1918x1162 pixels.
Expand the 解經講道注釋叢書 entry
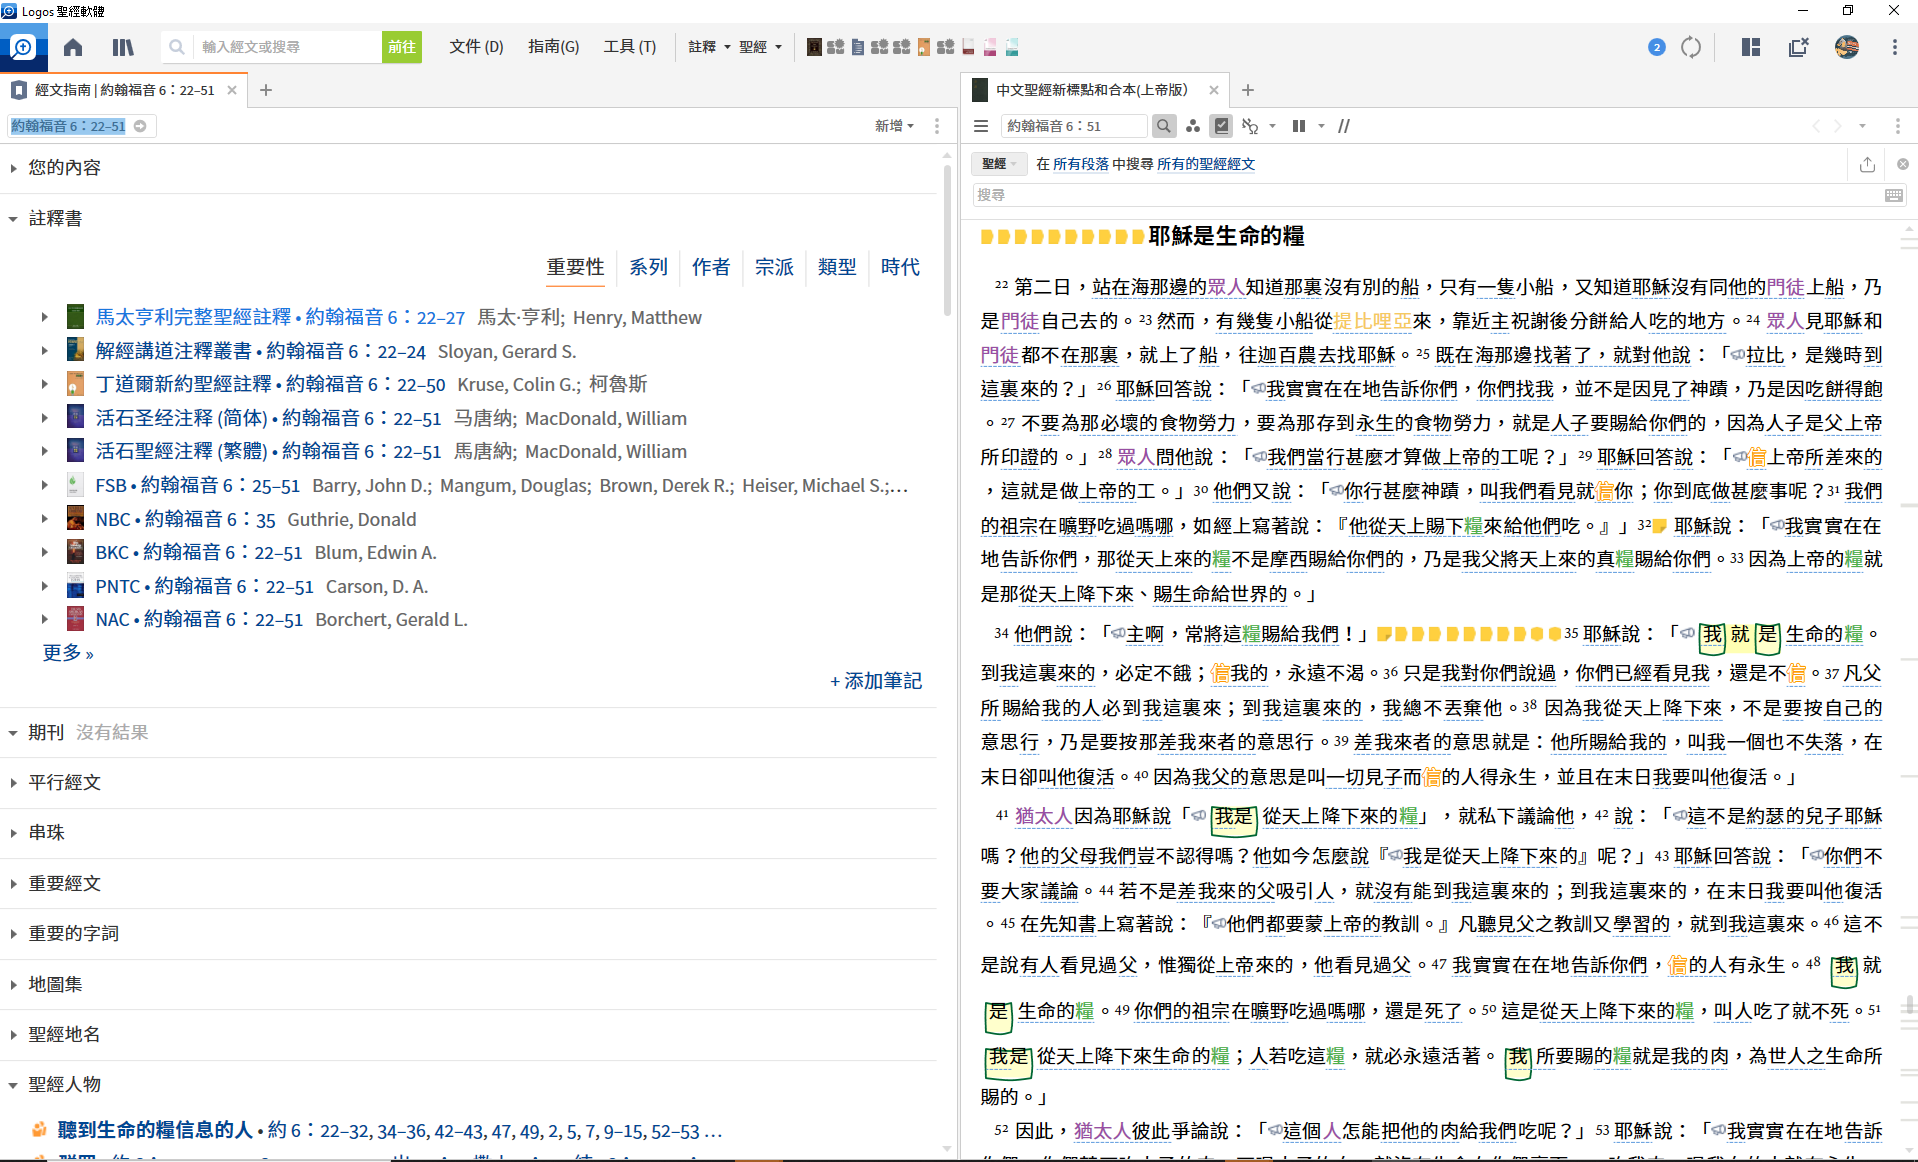coord(44,351)
